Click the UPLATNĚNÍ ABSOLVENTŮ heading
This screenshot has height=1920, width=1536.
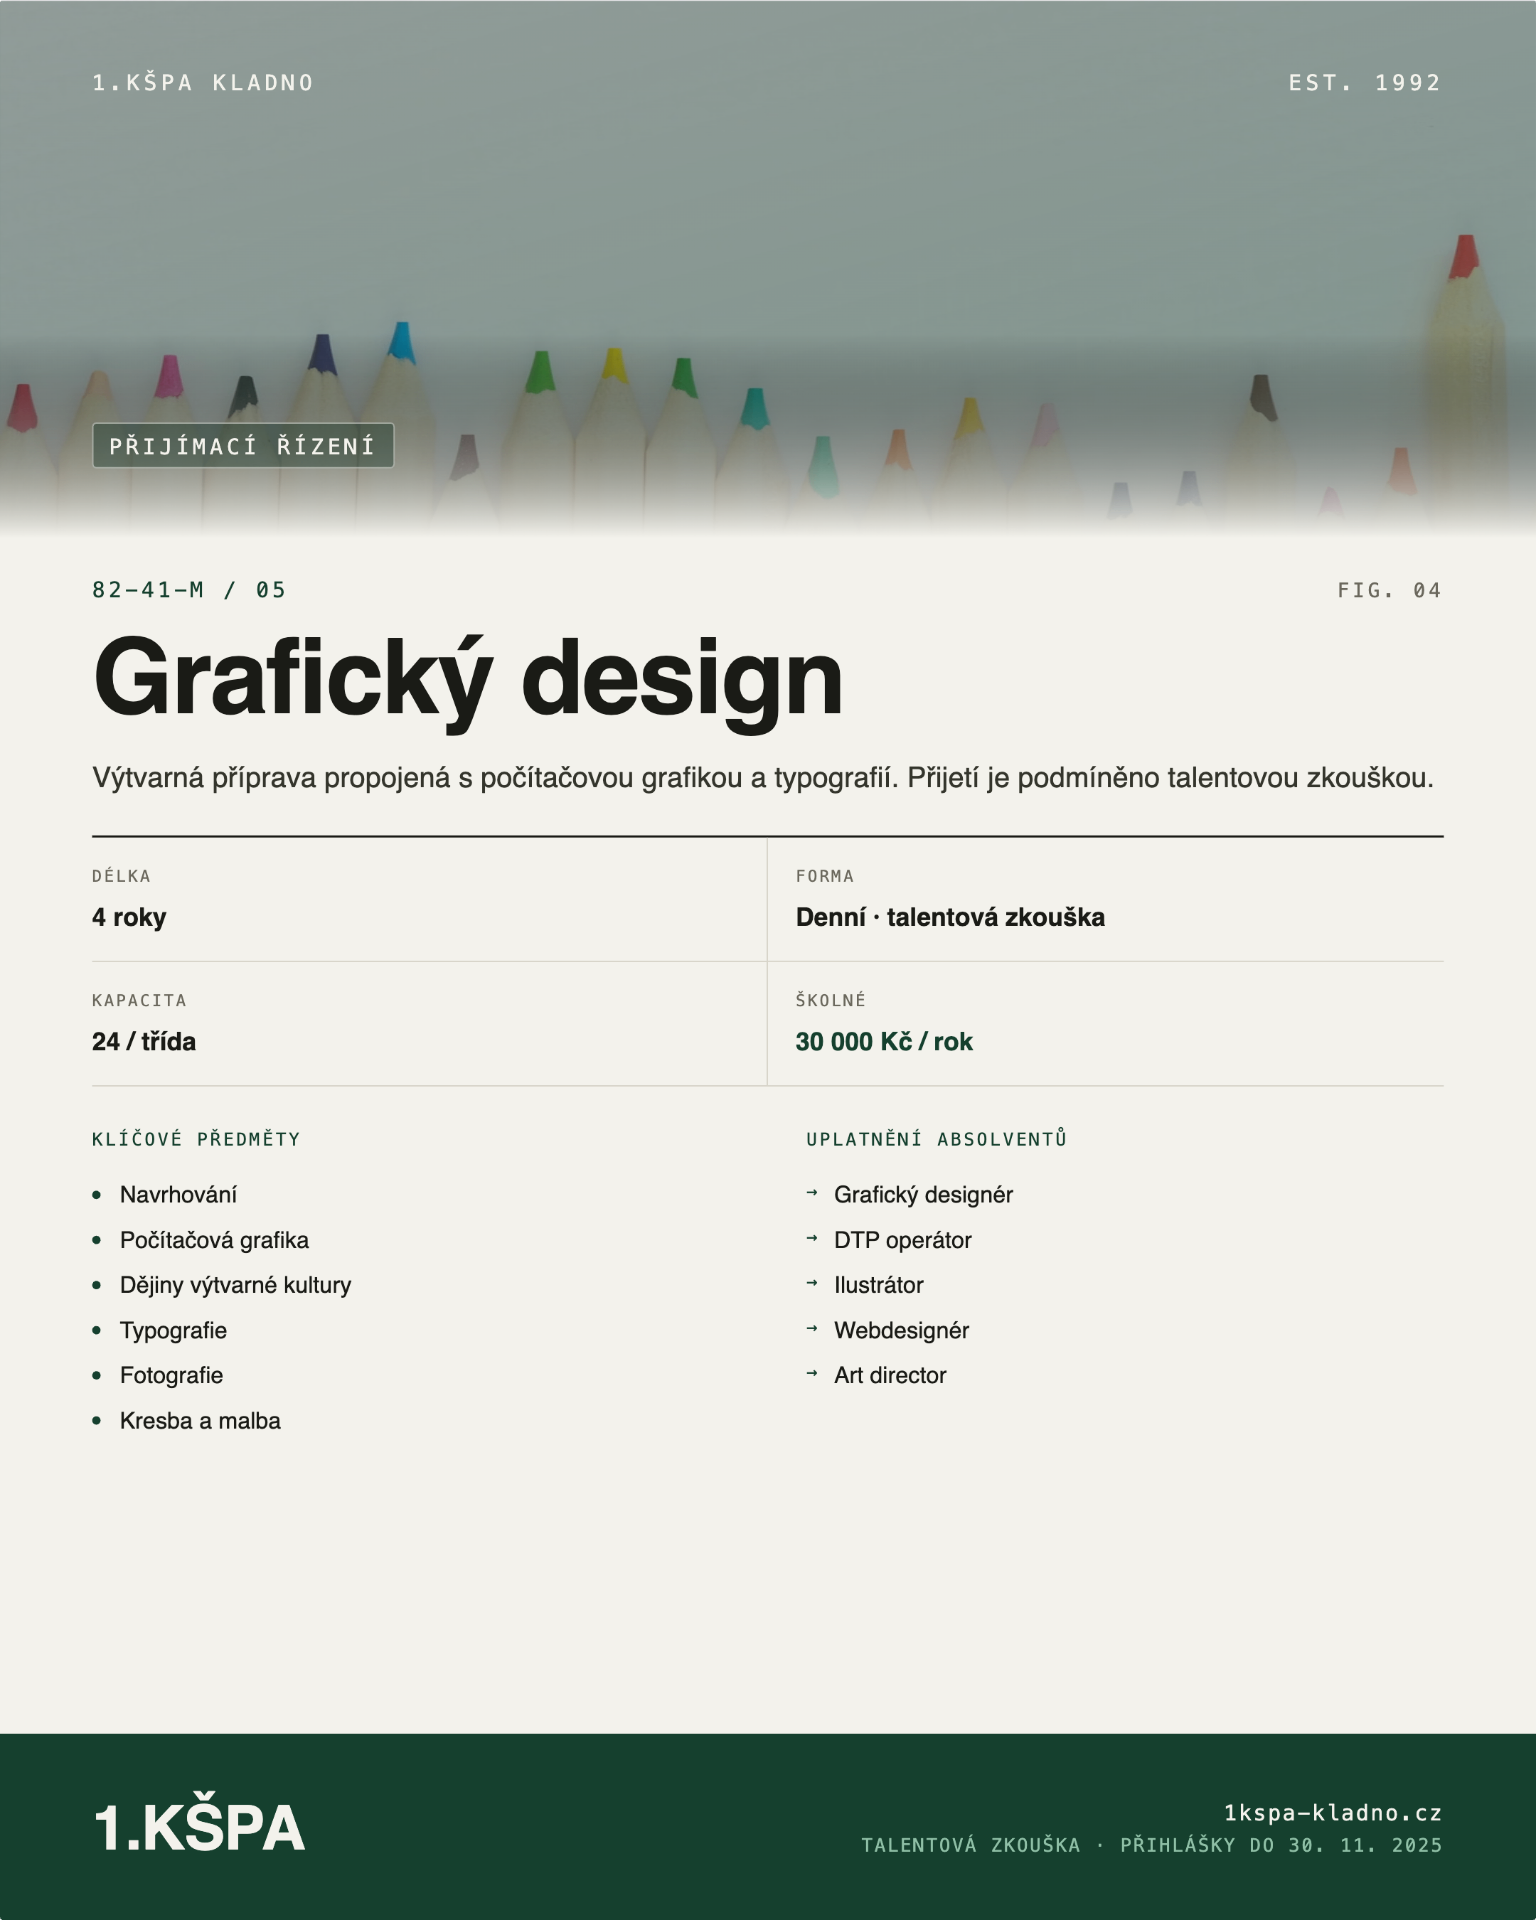[x=936, y=1139]
